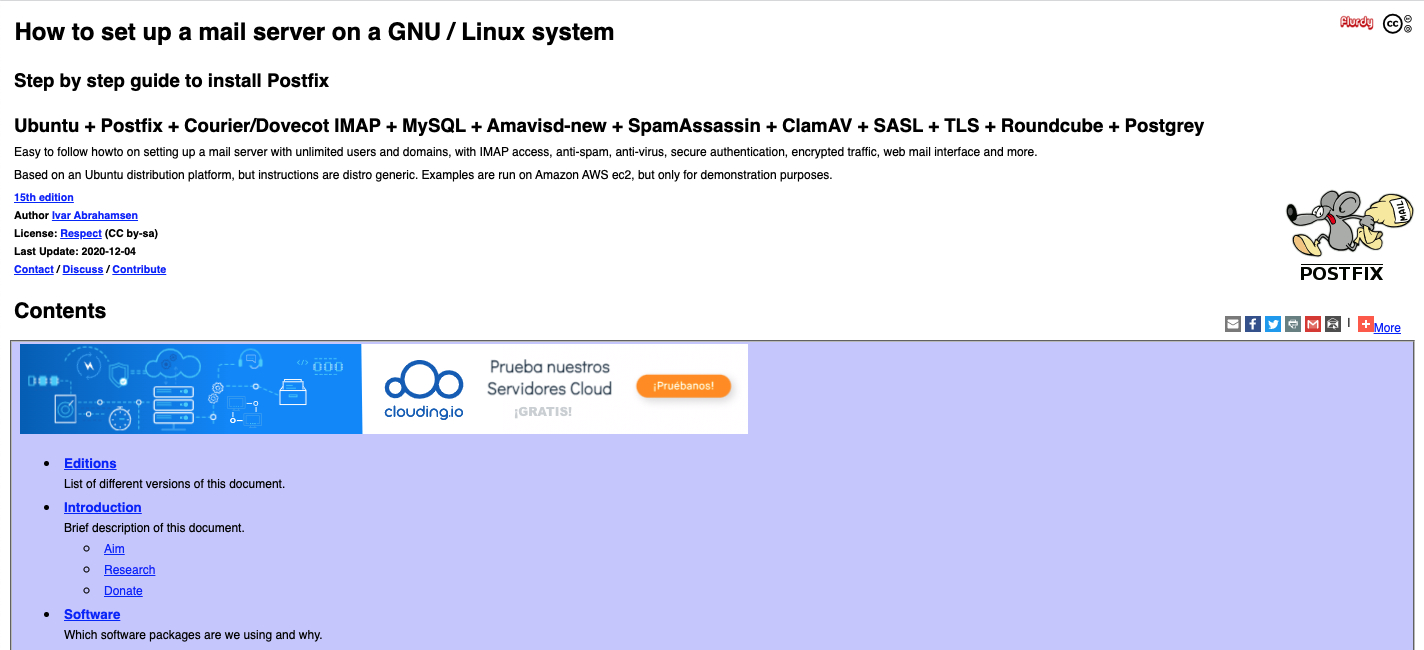This screenshot has height=650, width=1424.
Task: Click the orange ¡Pruébanos! button
Action: 684,386
